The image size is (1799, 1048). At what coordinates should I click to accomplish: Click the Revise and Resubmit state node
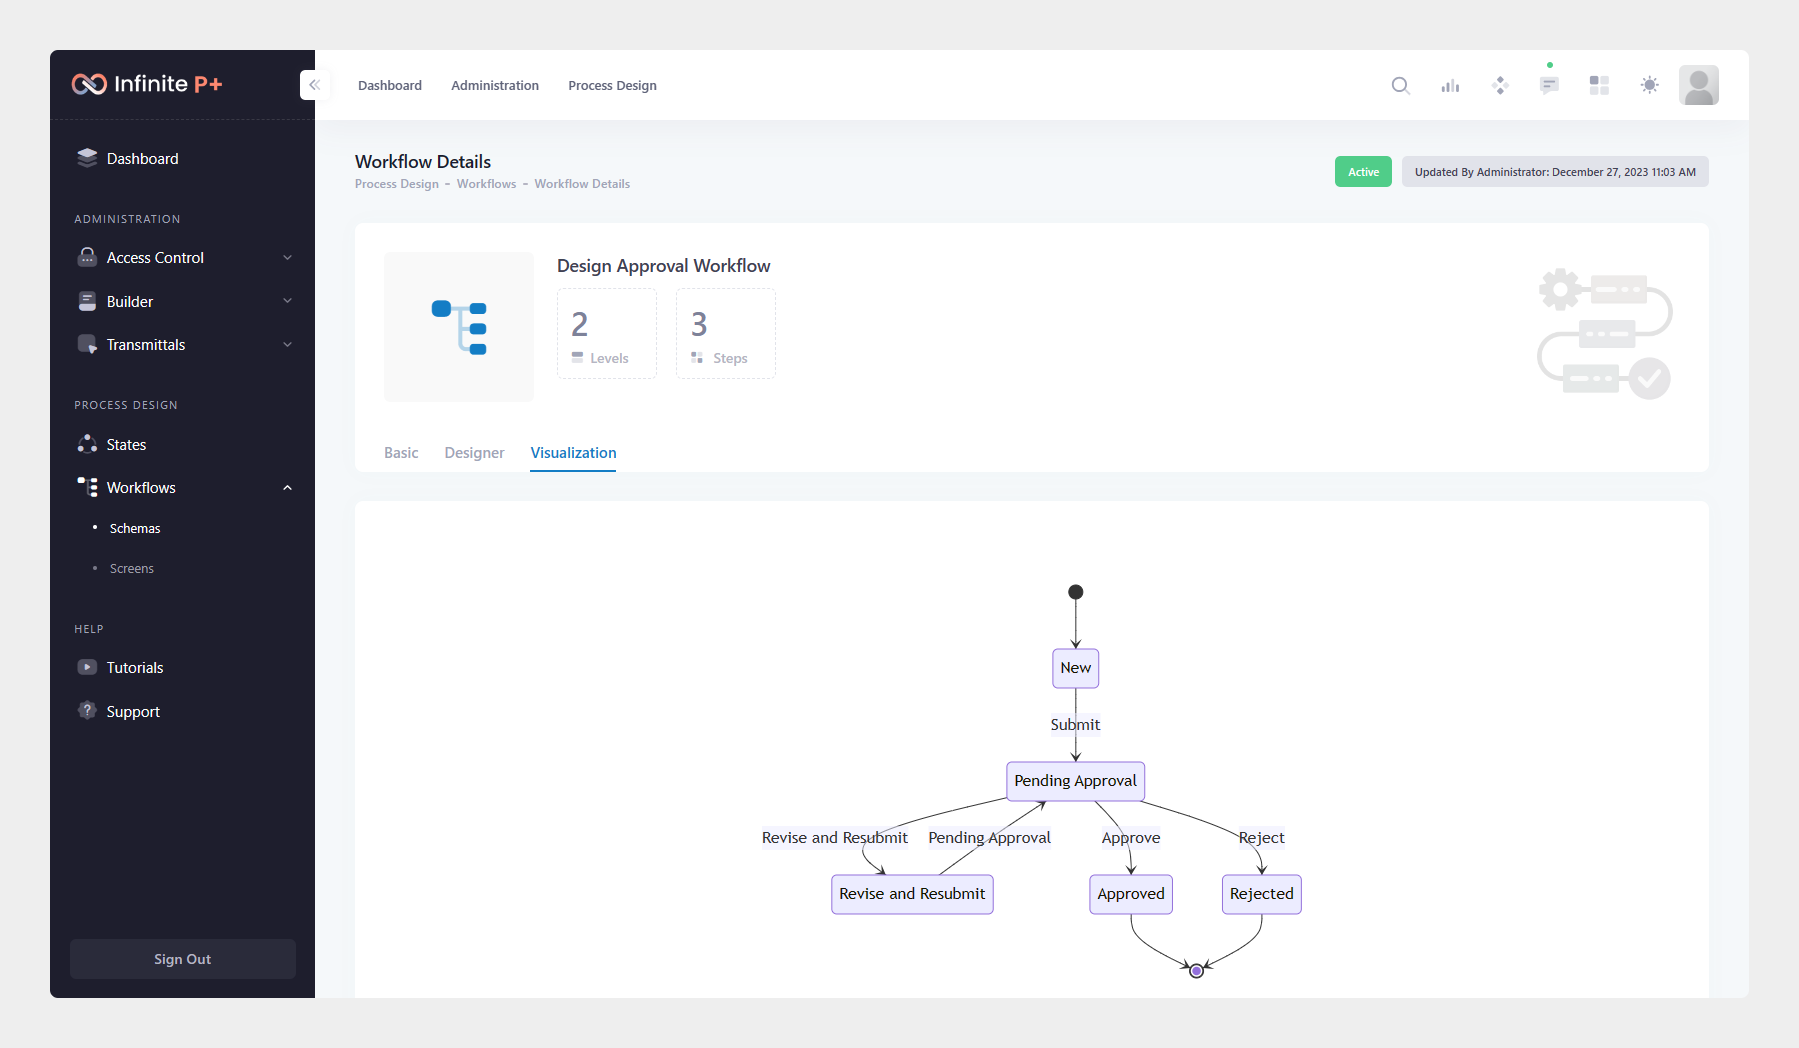point(912,894)
